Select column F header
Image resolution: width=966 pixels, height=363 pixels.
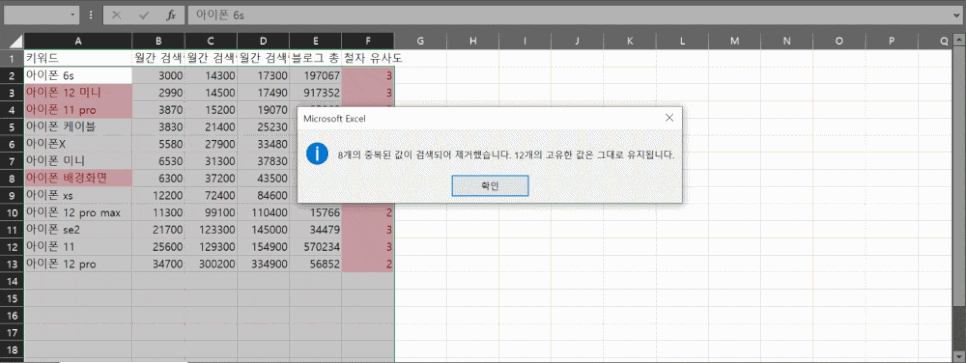click(368, 41)
